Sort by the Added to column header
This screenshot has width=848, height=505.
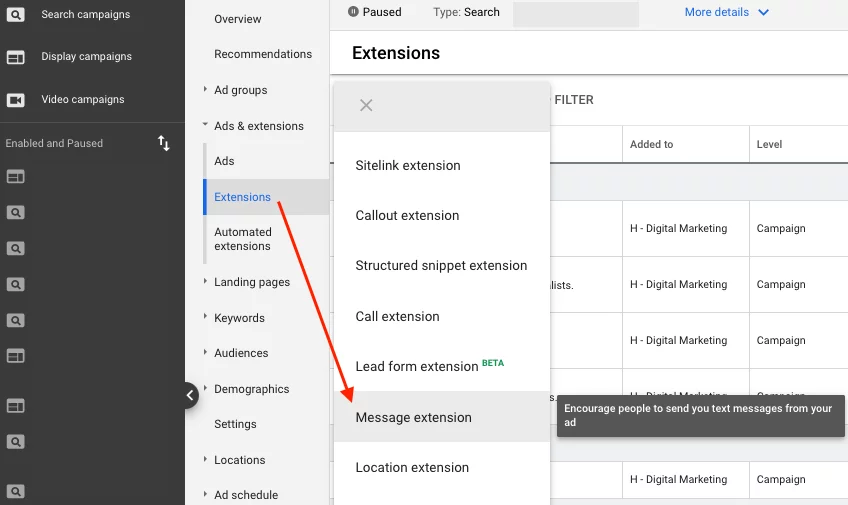652,144
